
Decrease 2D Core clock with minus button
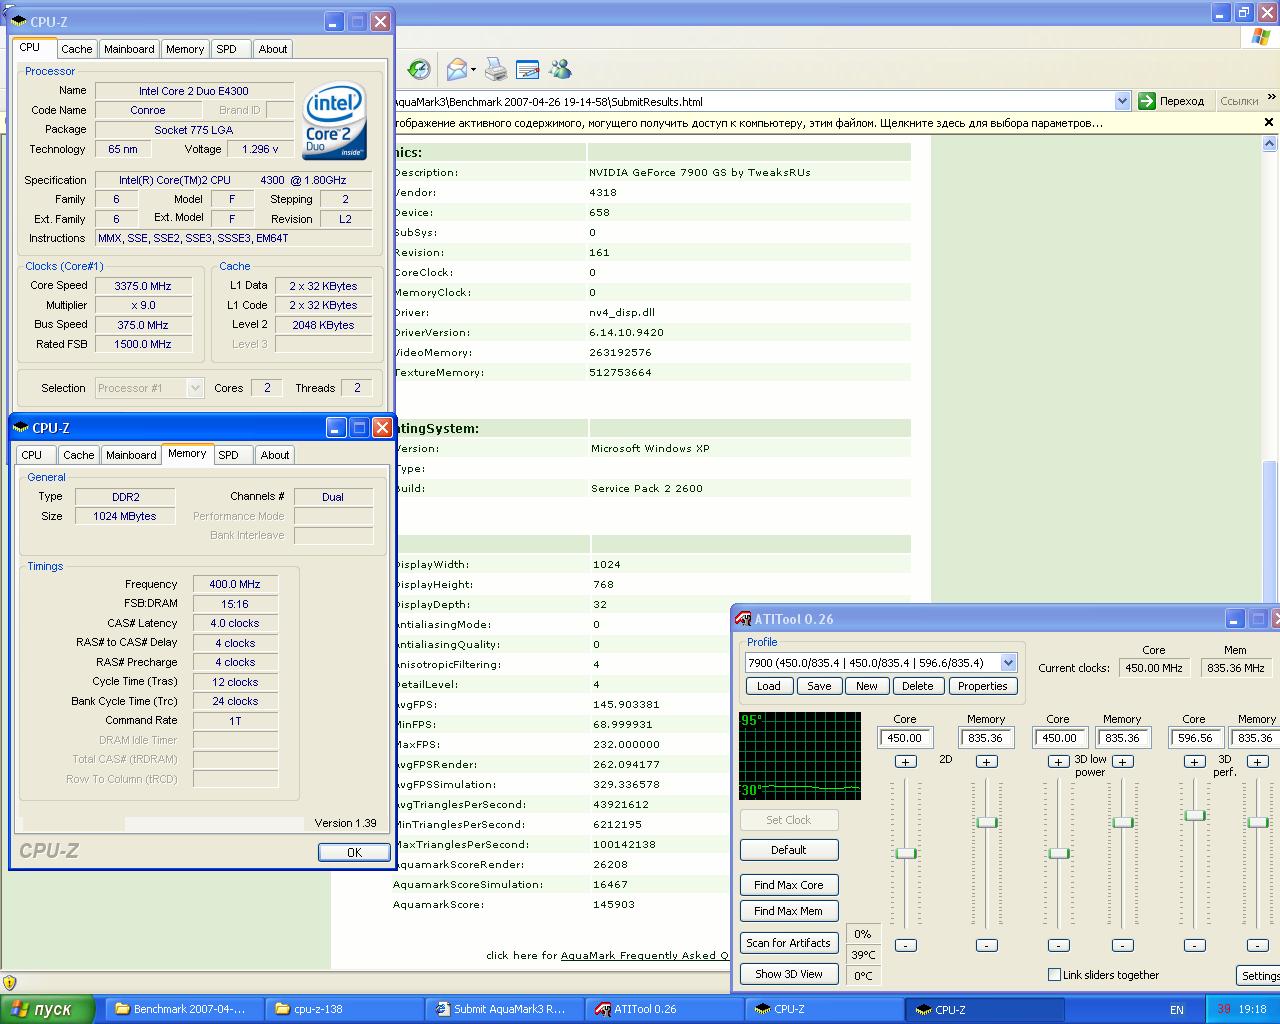(x=905, y=945)
